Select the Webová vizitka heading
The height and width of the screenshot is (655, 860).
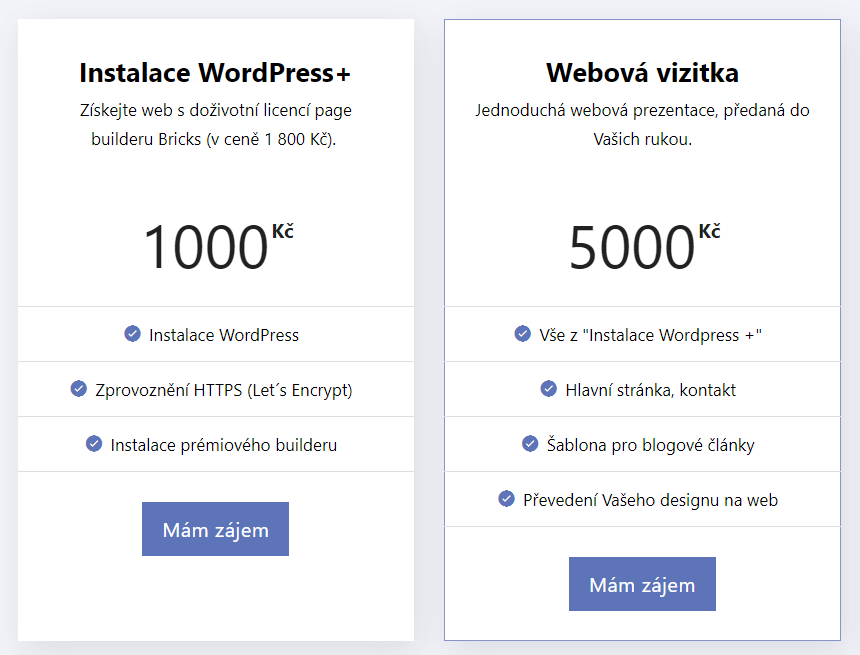[642, 73]
